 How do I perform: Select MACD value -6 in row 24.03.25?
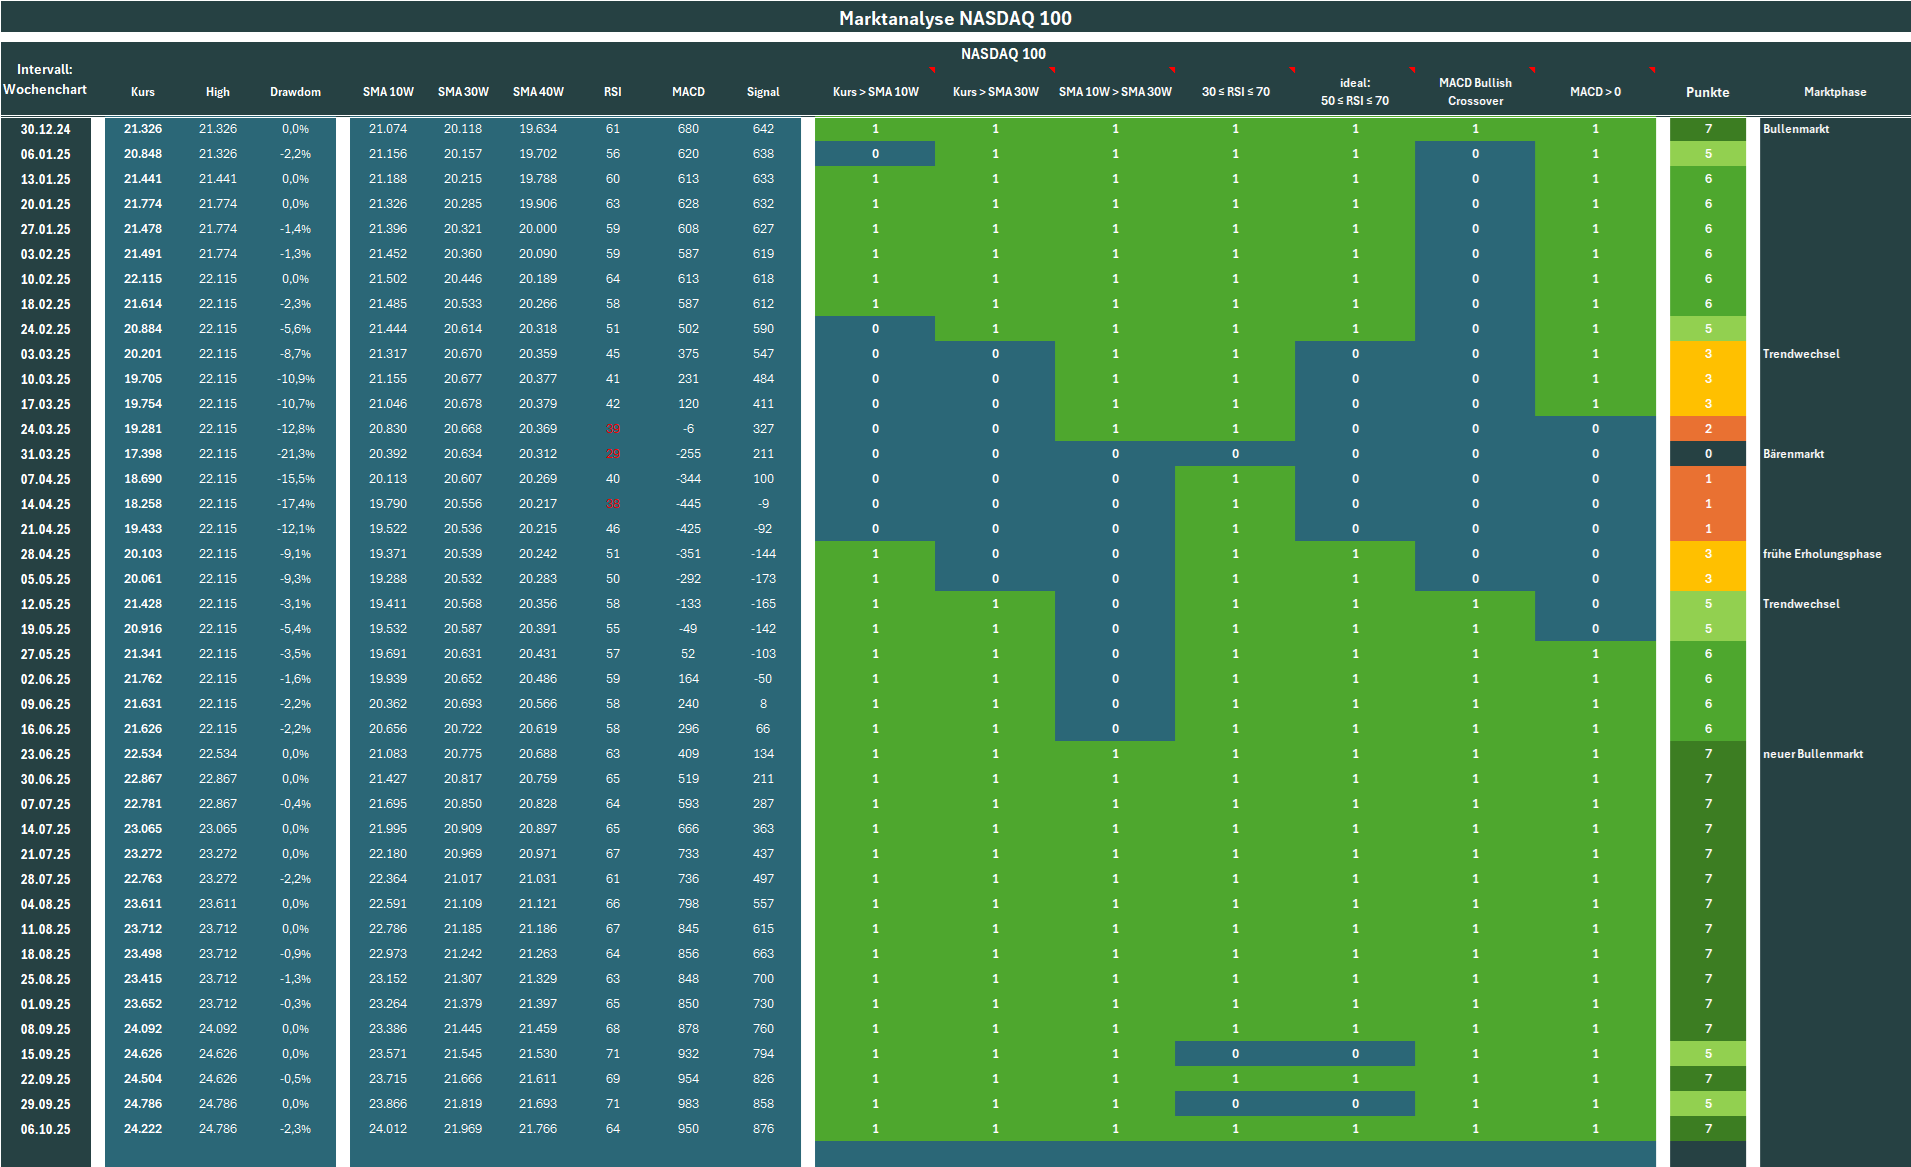point(688,429)
